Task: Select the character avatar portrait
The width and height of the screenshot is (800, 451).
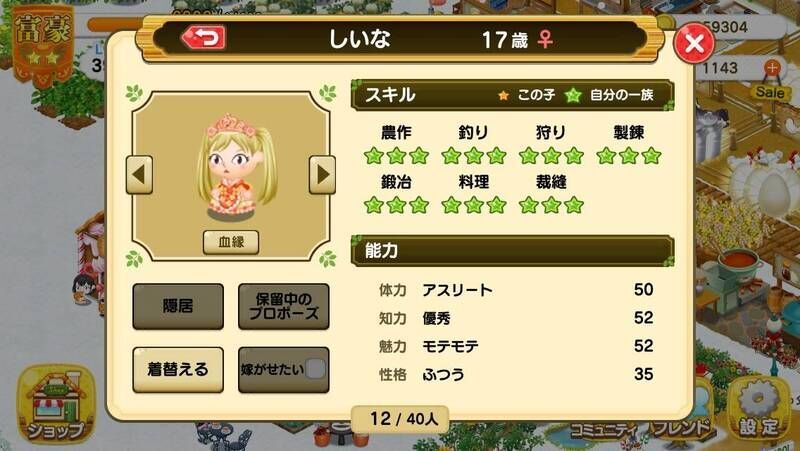Action: (x=233, y=167)
